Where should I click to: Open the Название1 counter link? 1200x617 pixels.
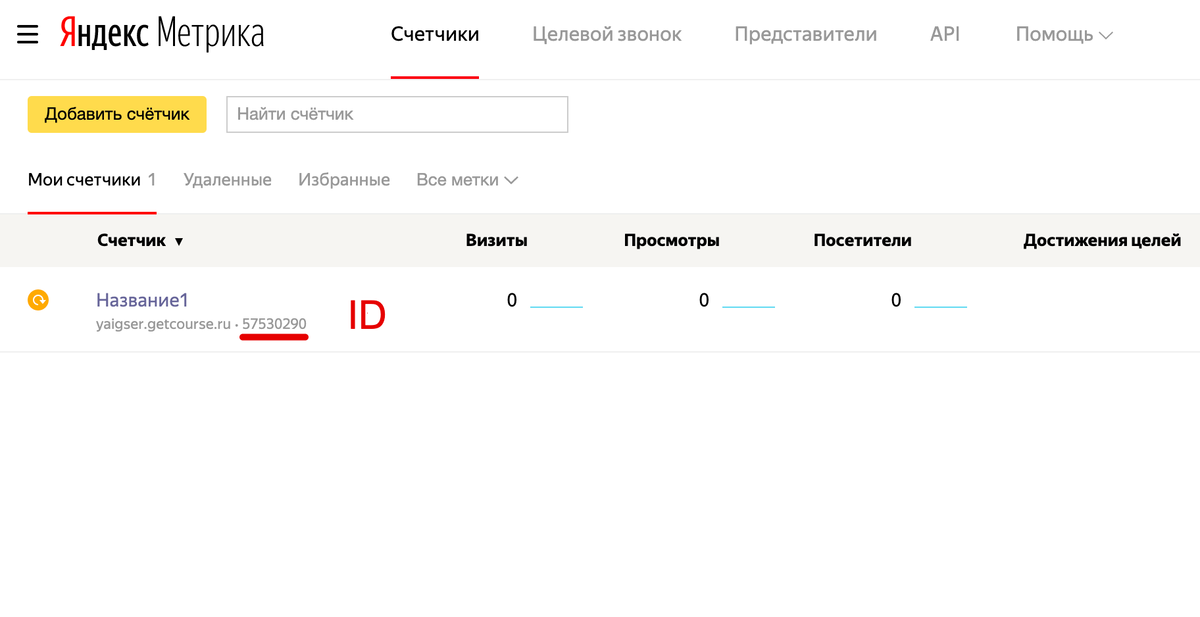[x=142, y=300]
